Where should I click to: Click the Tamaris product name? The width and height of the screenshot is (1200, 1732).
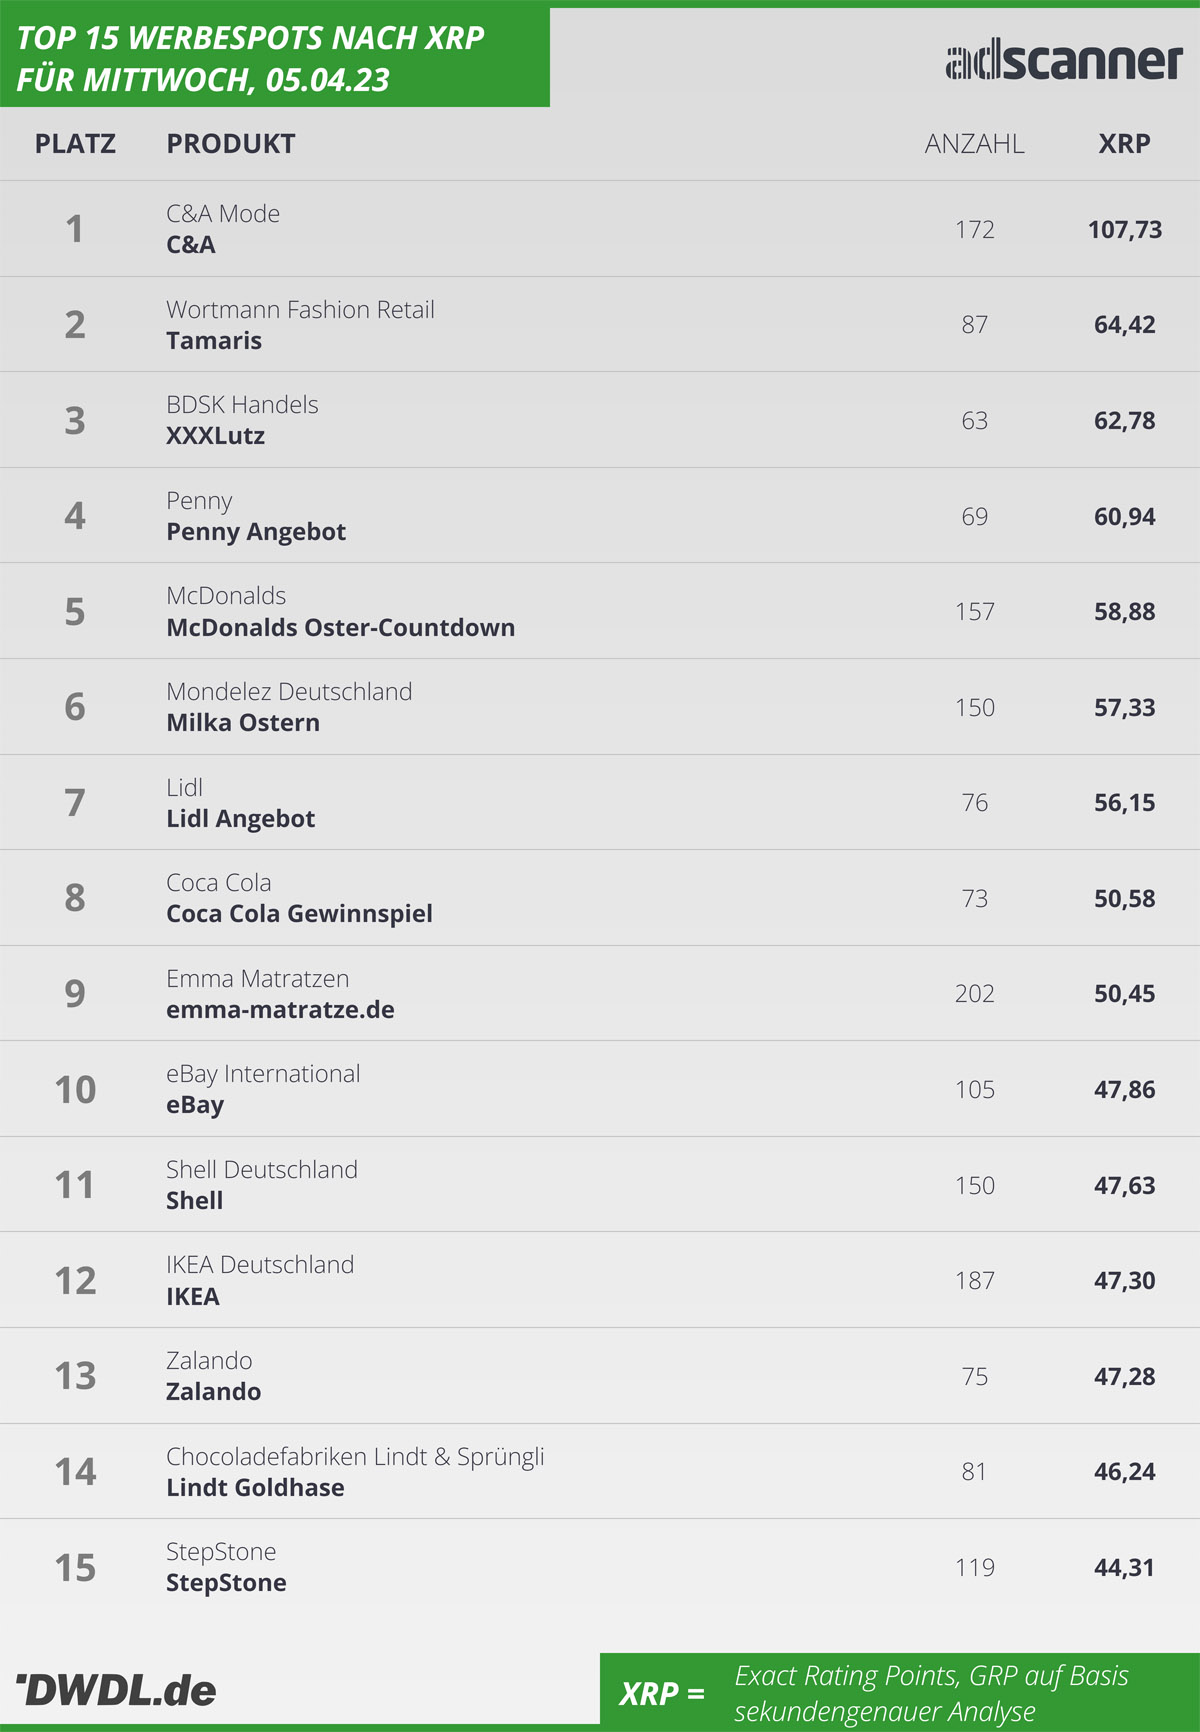pos(214,341)
